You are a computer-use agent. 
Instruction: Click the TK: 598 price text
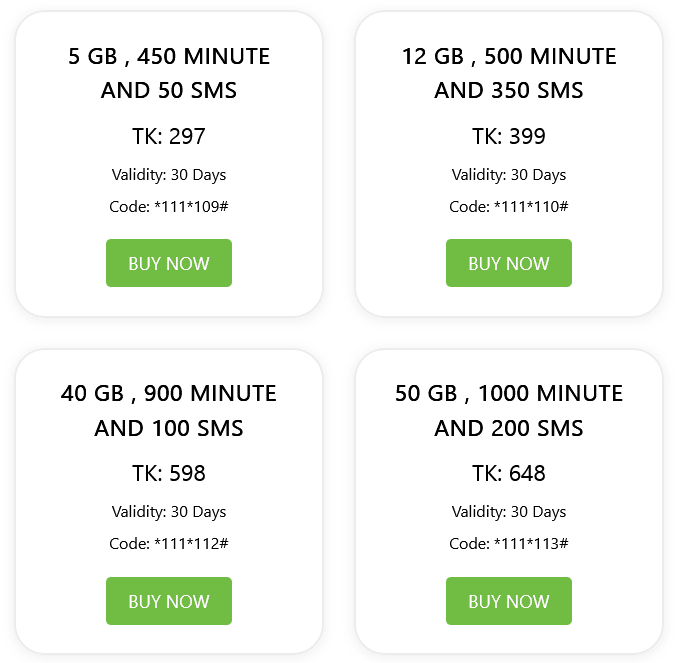click(169, 473)
